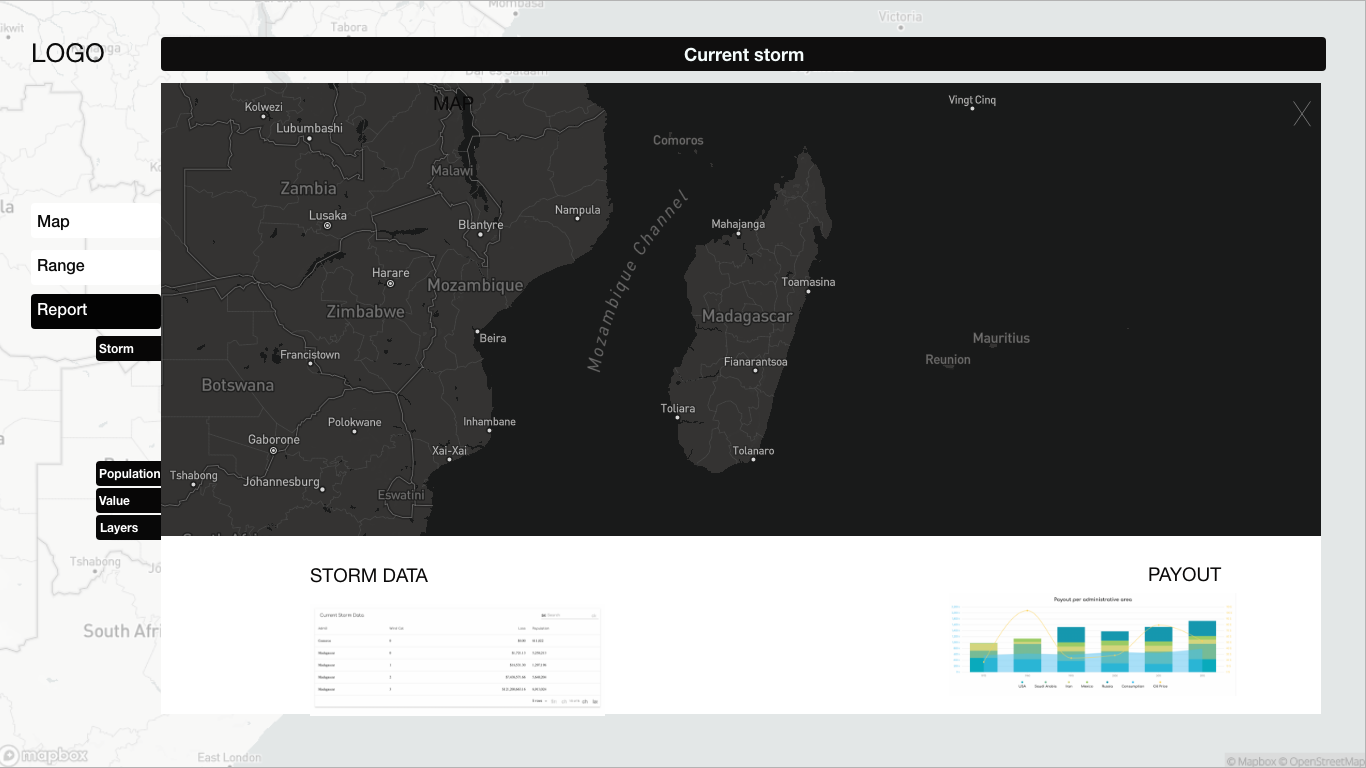Click the Reunion map label
This screenshot has height=768, width=1366.
948,359
